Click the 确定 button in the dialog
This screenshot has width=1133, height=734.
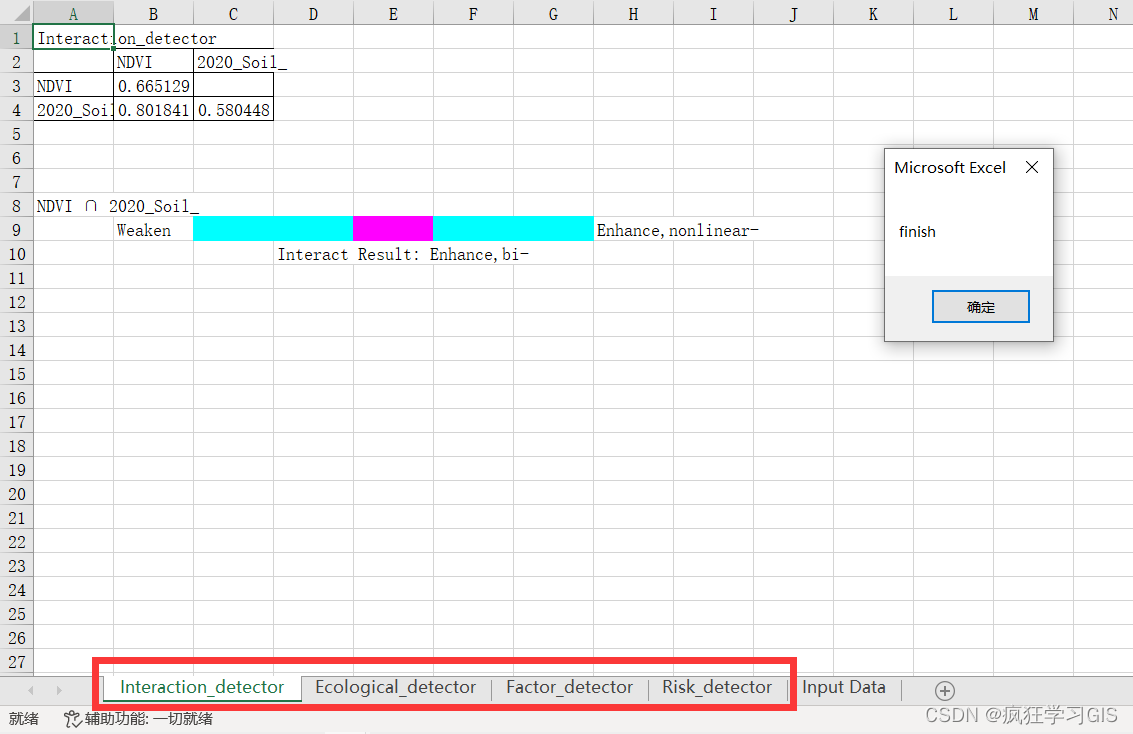(x=981, y=307)
